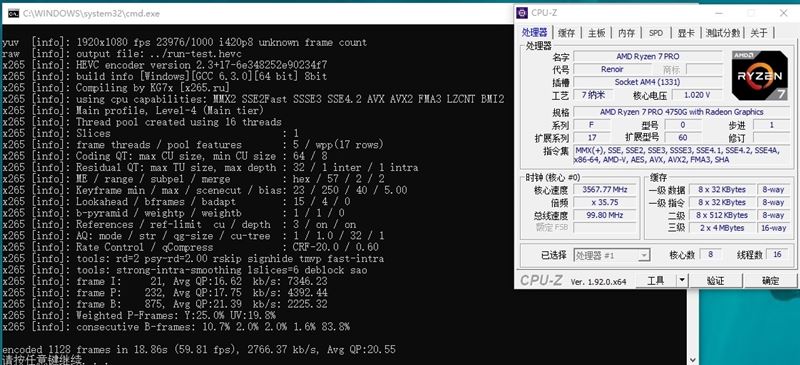Click the encoded 1128 frames result line
Viewport: 800px width, 365px height.
[x=198, y=350]
